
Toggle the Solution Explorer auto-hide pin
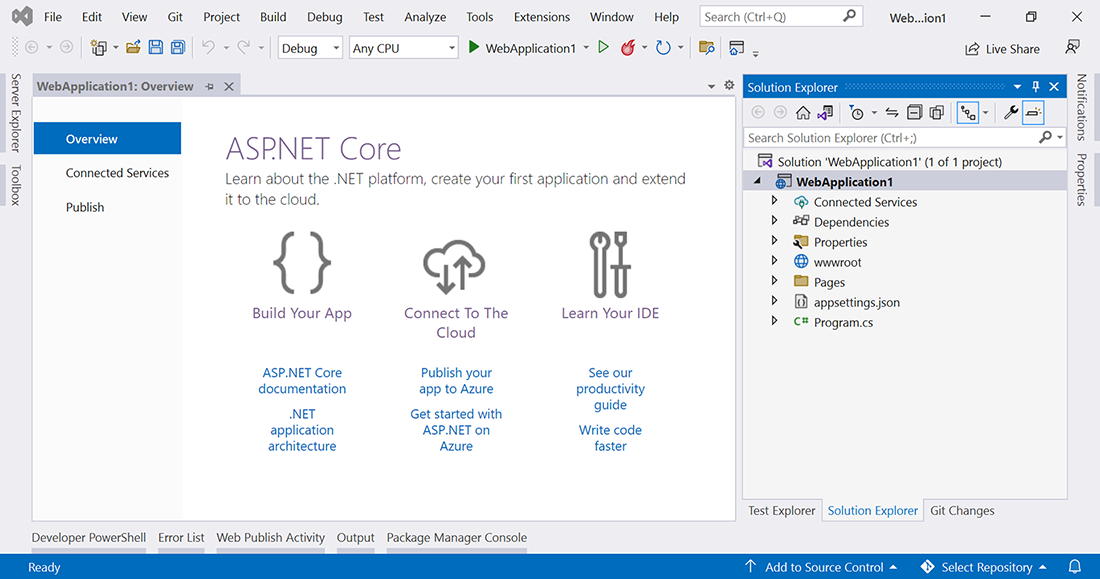click(1035, 87)
